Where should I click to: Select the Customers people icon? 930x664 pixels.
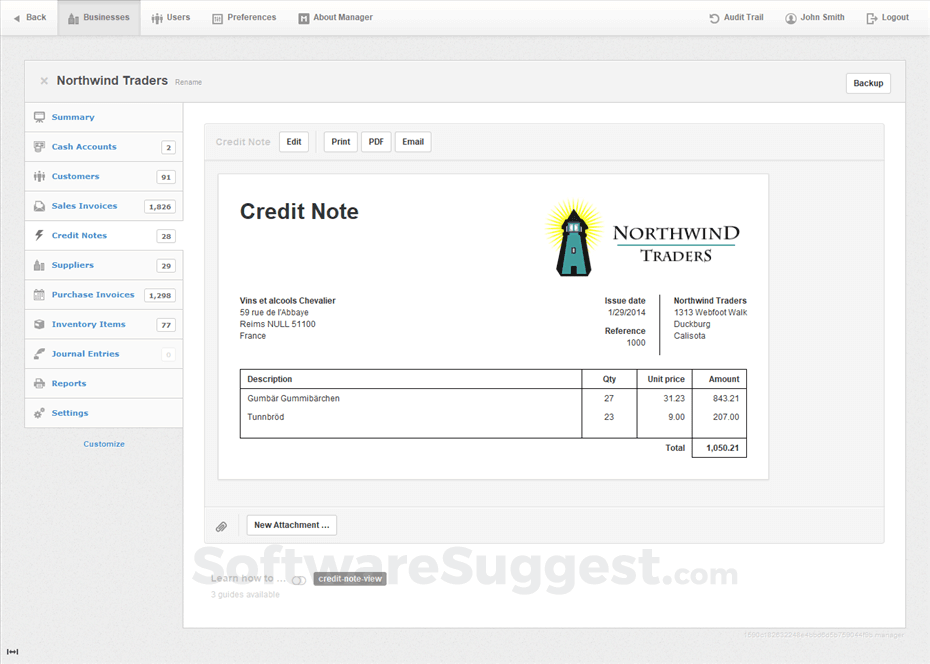pyautogui.click(x=39, y=176)
